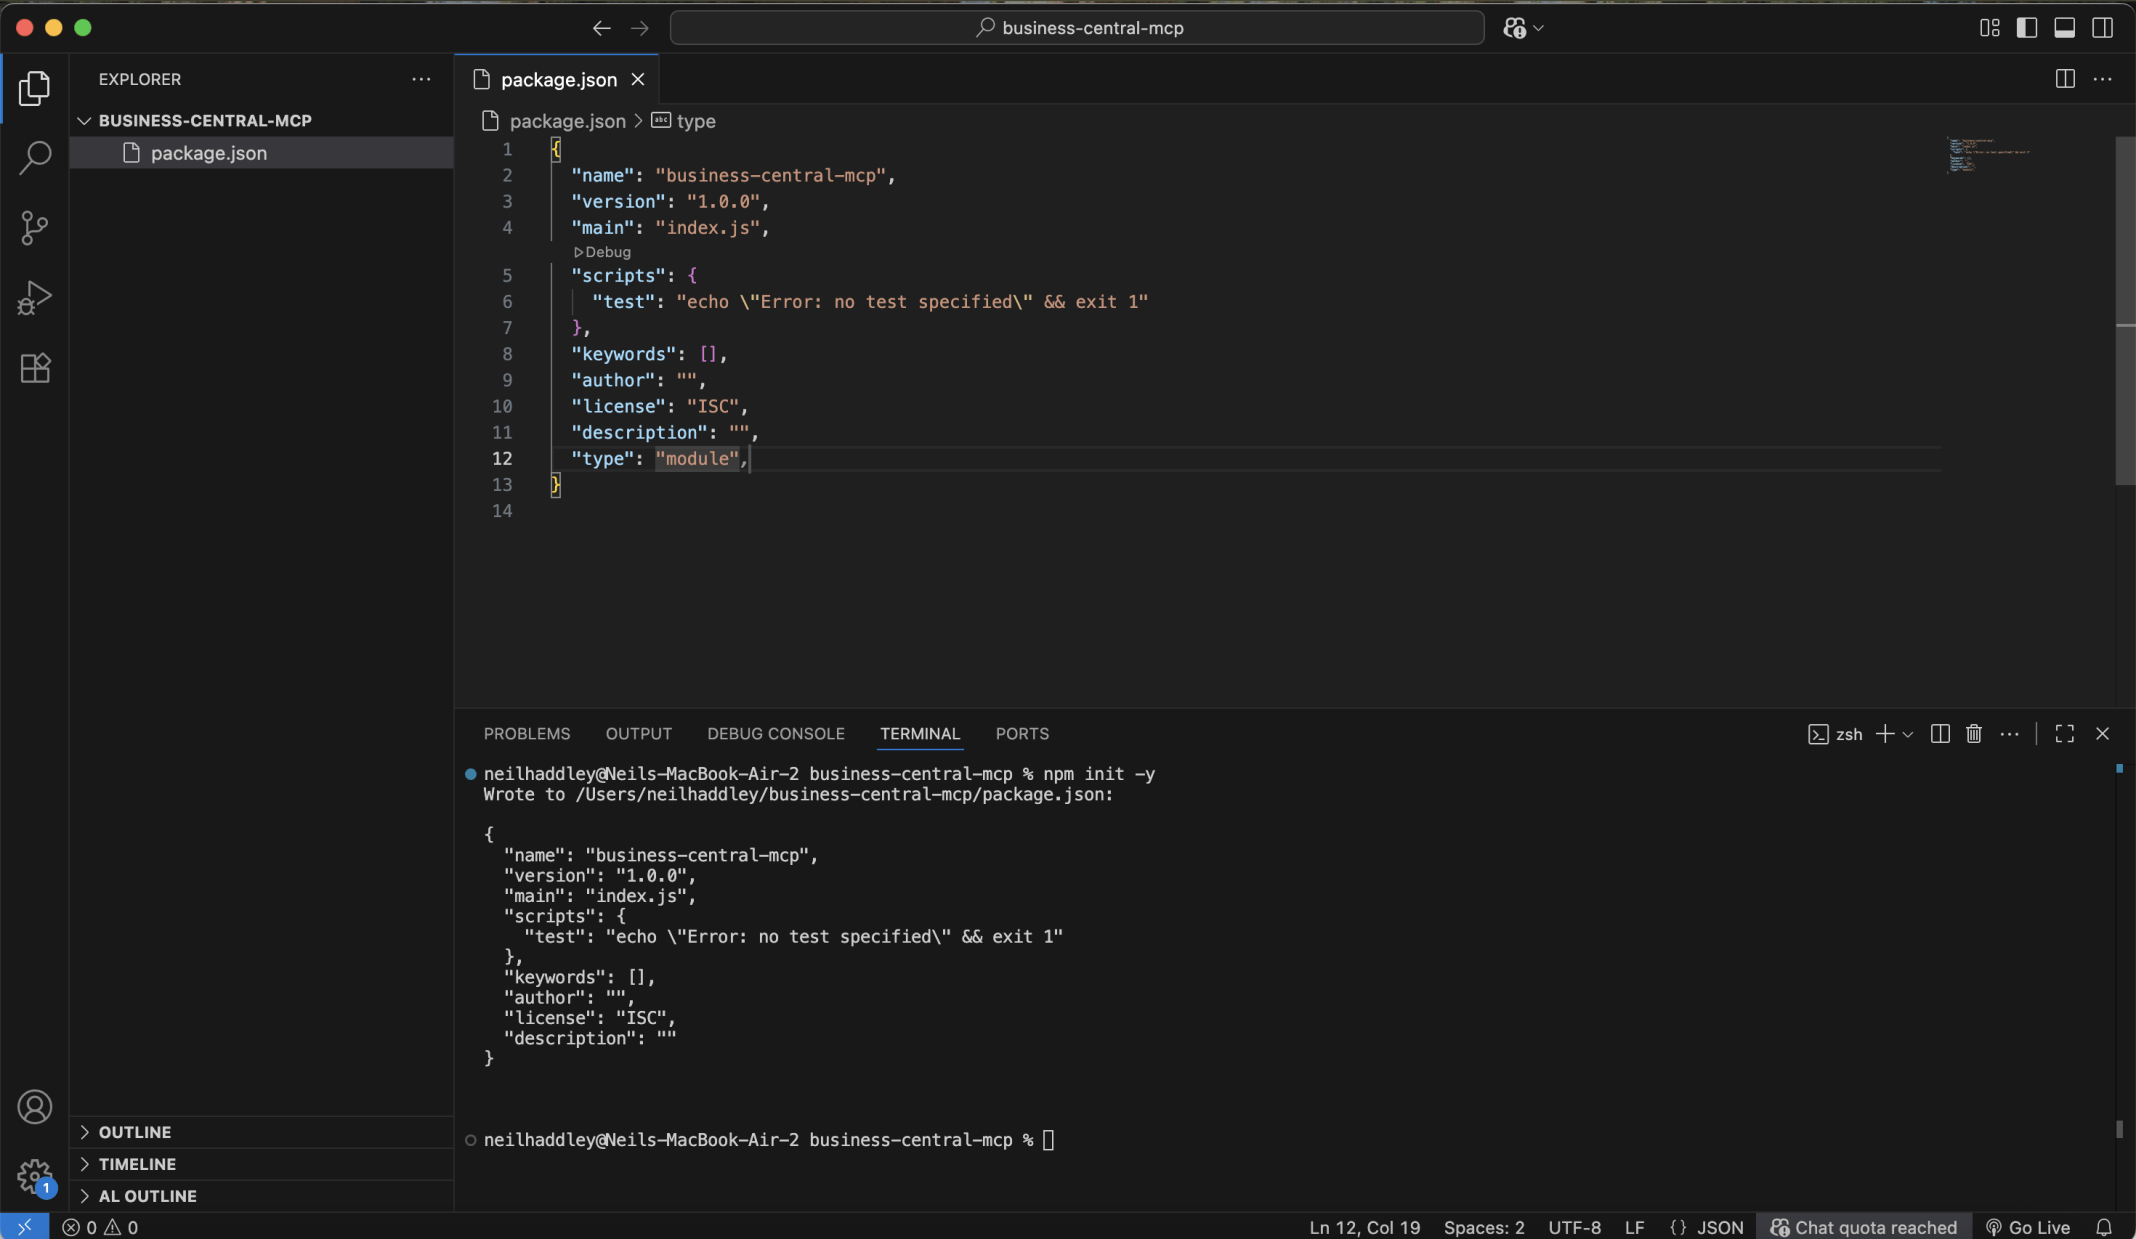Run the Debug codelens above scripts
Viewport: 2136px width, 1239px height.
click(600, 252)
